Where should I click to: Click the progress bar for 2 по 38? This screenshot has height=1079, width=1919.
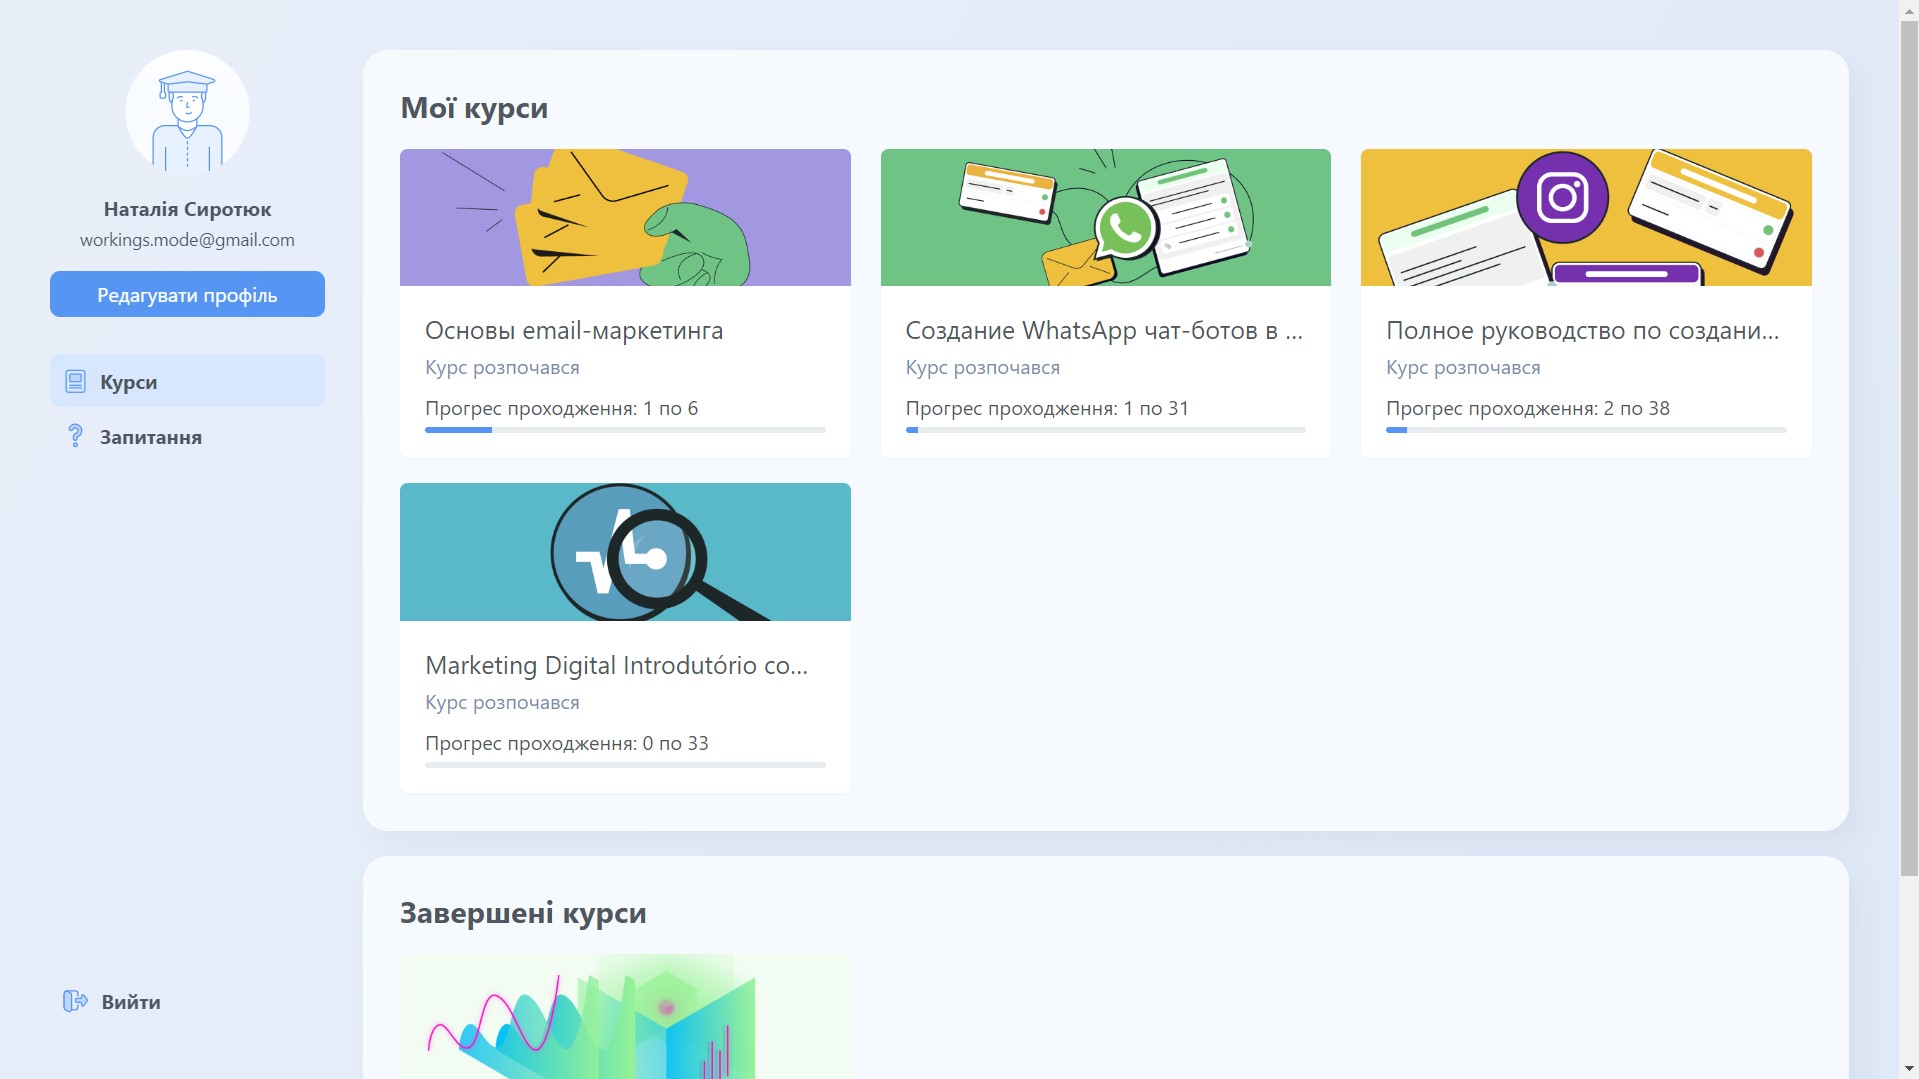[1586, 430]
